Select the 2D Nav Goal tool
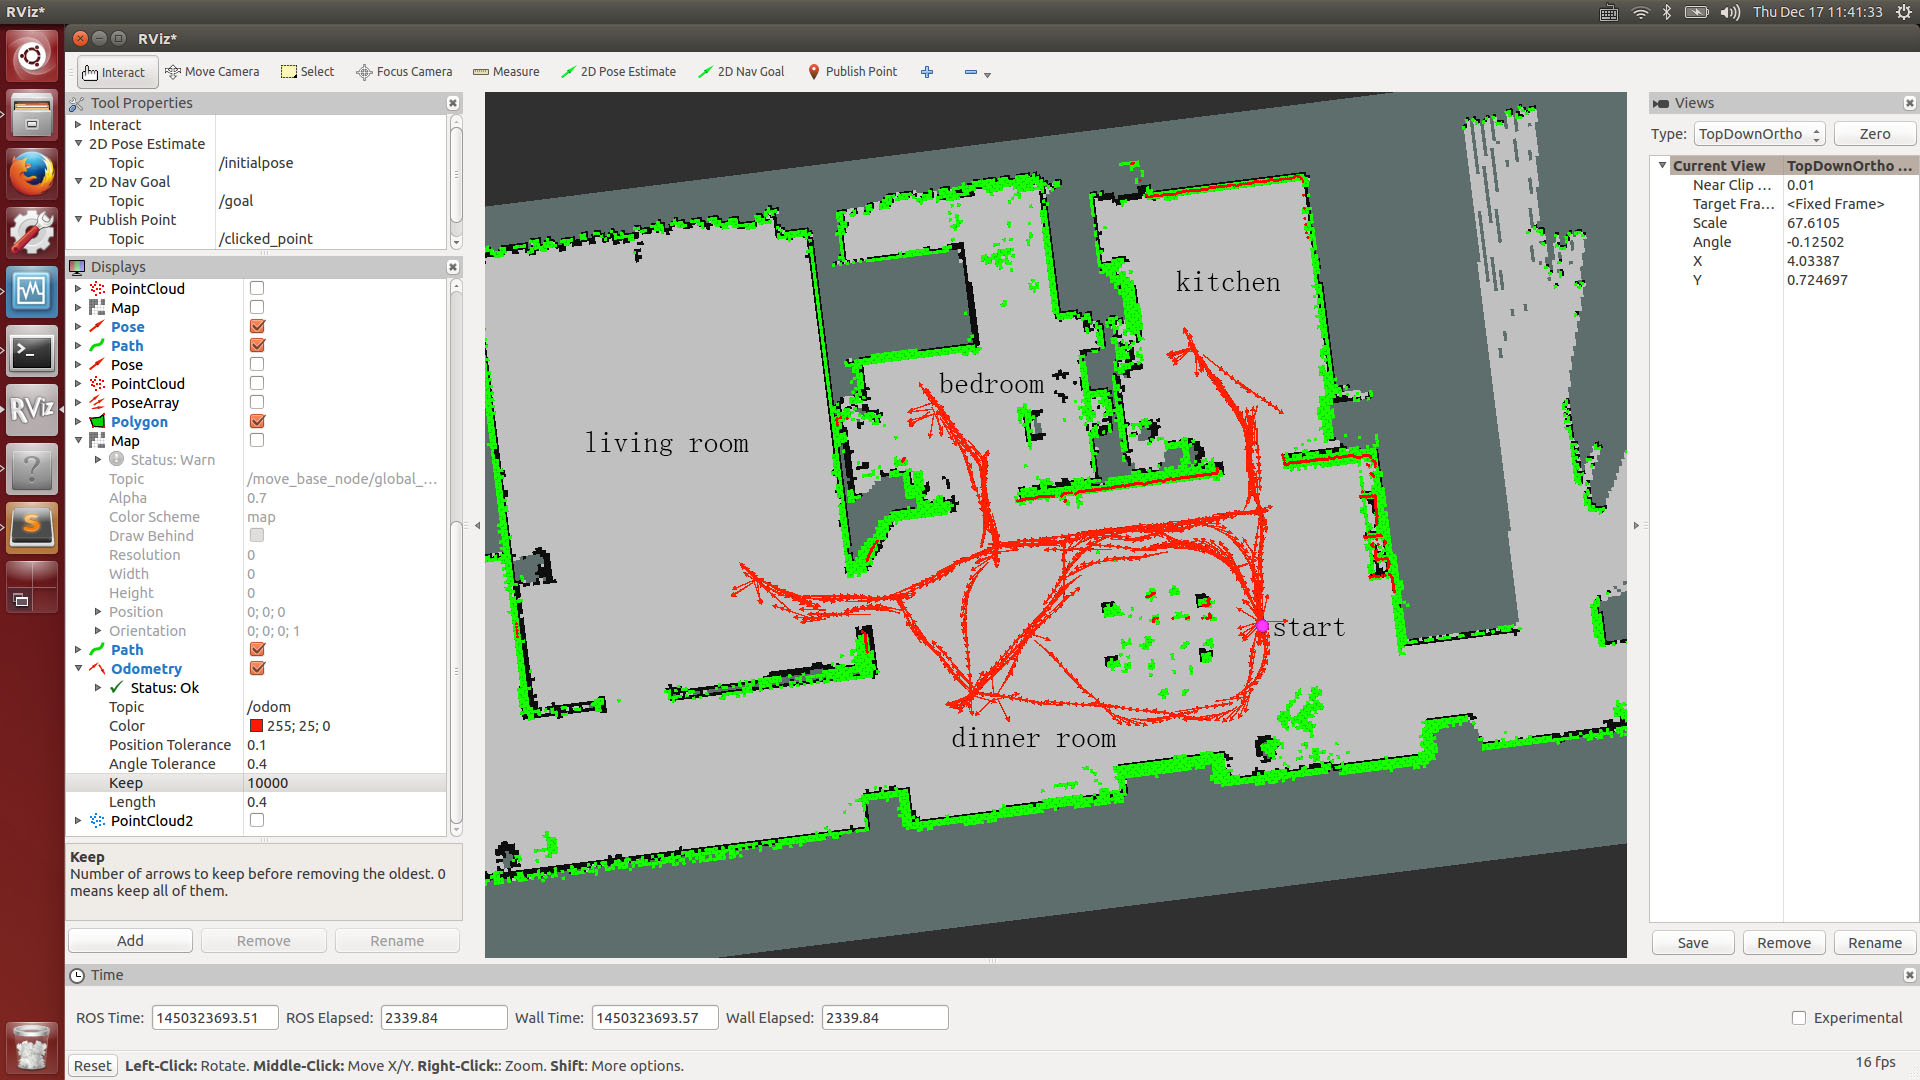Viewport: 1920px width, 1080px height. coord(741,72)
